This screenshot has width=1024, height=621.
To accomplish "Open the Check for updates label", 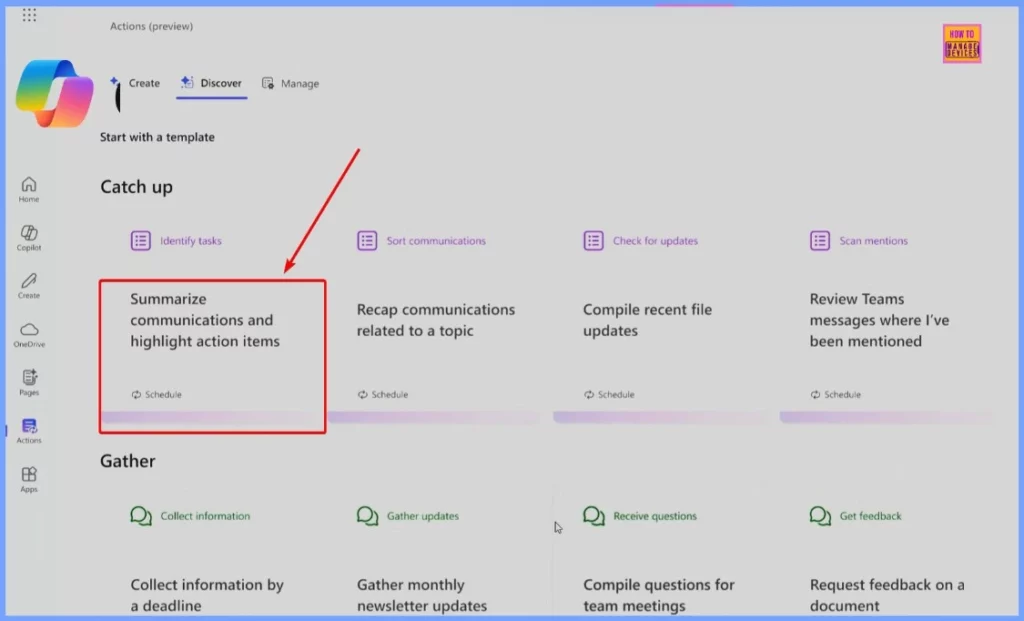I will click(x=655, y=240).
